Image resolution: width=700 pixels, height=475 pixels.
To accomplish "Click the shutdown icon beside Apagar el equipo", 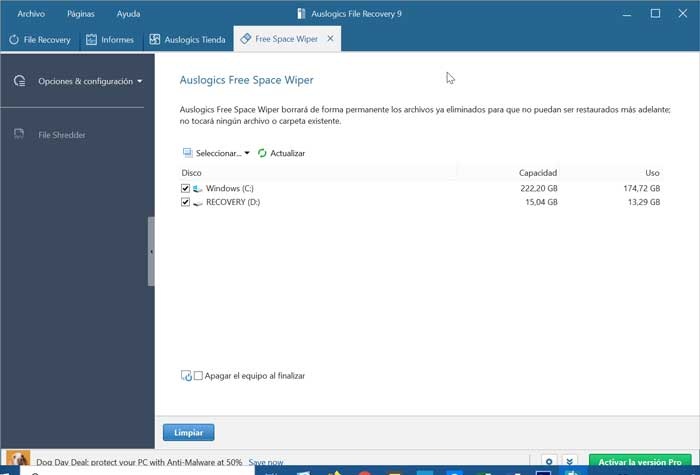I will [x=186, y=376].
